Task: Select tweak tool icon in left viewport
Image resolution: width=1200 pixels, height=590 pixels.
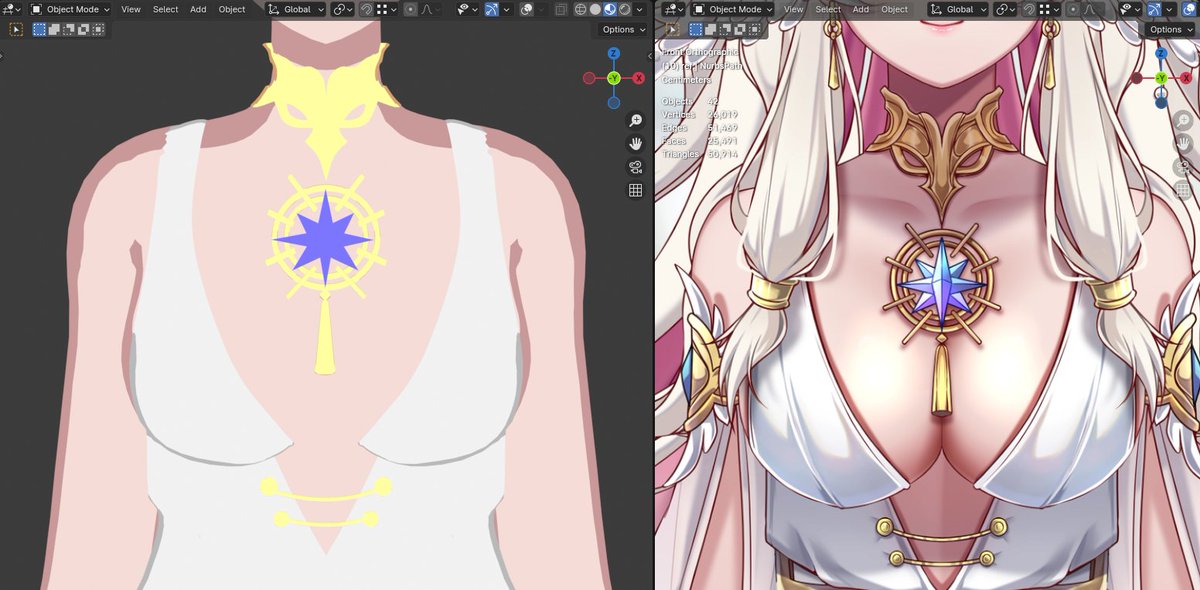Action: pos(17,29)
